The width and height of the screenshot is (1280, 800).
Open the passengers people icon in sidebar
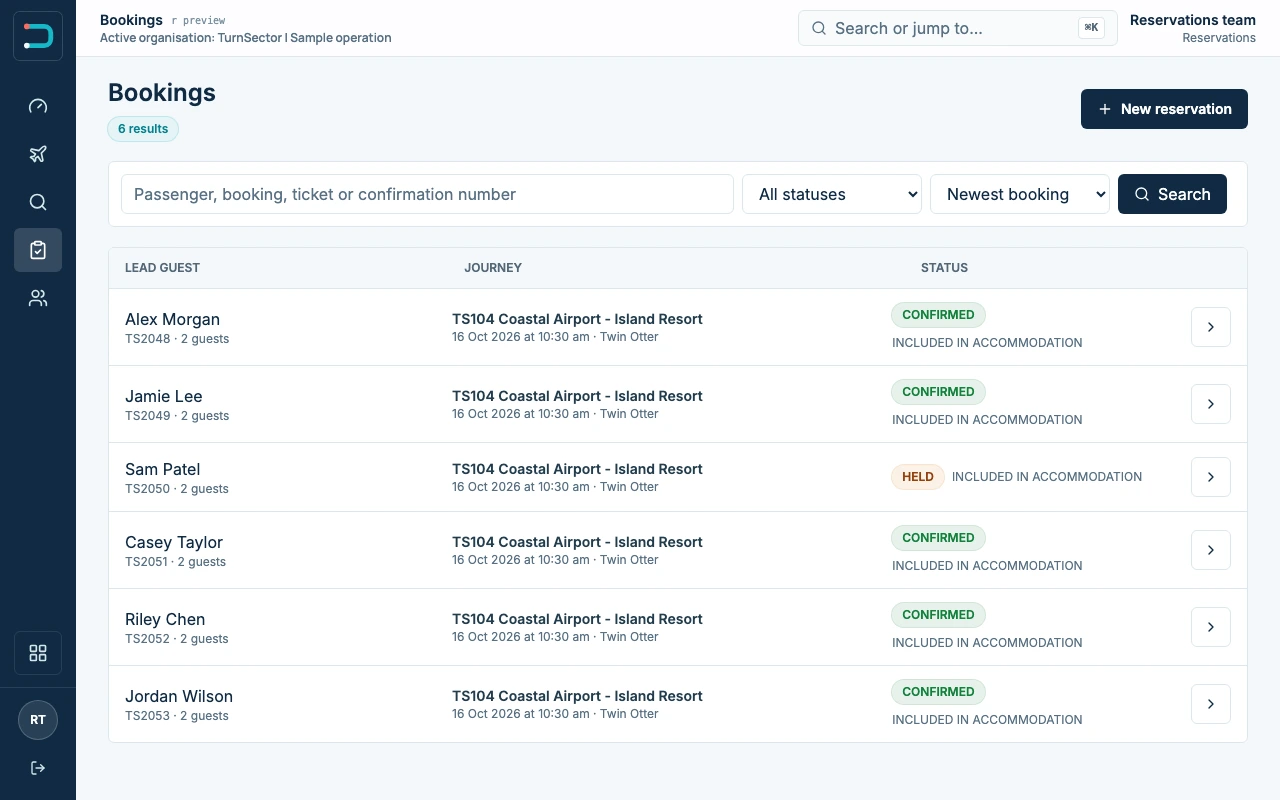pos(38,298)
